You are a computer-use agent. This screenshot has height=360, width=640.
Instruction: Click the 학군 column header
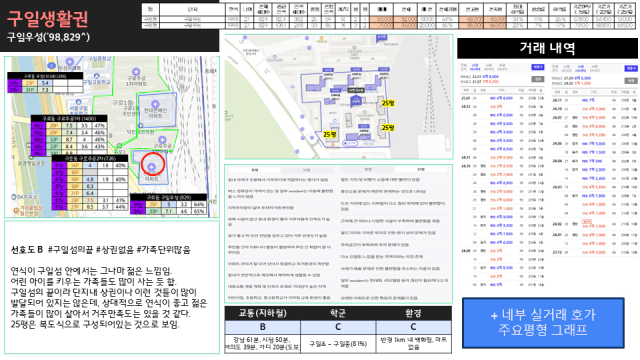[338, 313]
